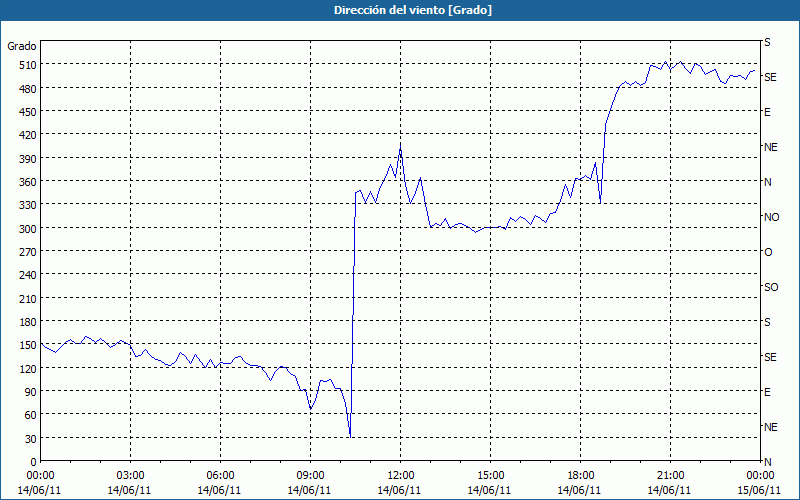Image resolution: width=800 pixels, height=500 pixels.
Task: Click the 210 y-axis value
Action: pyautogui.click(x=29, y=299)
